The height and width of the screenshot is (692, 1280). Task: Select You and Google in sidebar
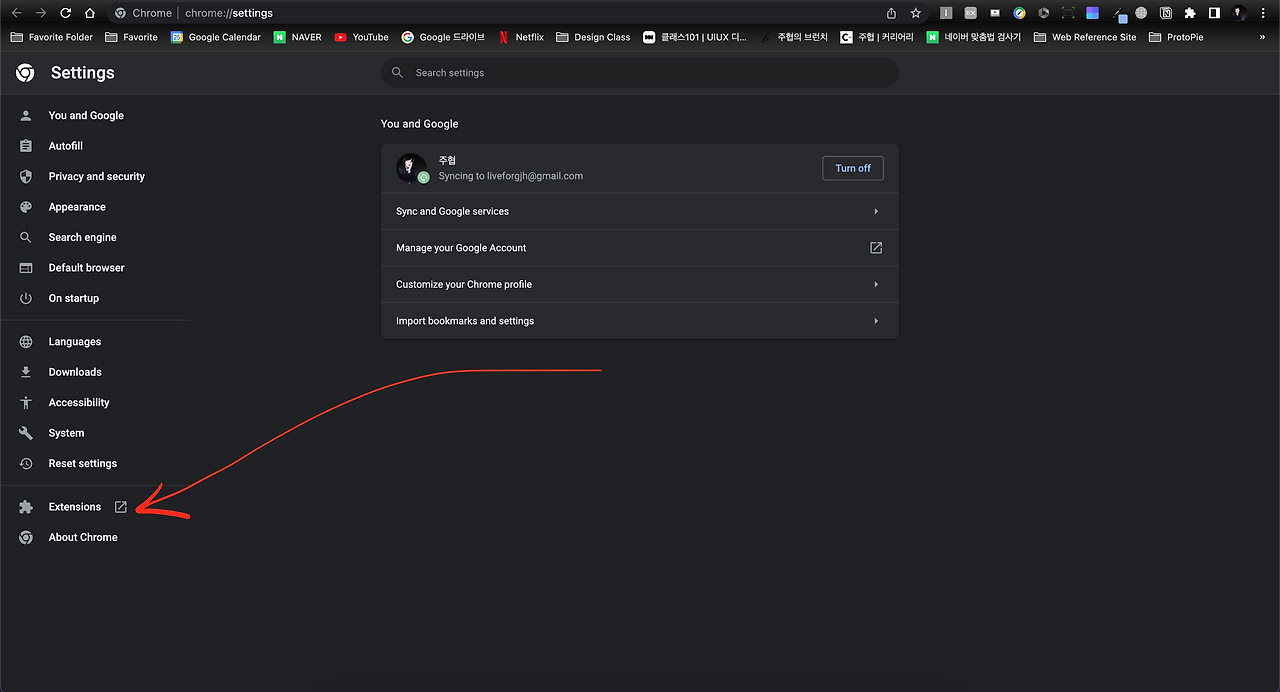coord(86,115)
